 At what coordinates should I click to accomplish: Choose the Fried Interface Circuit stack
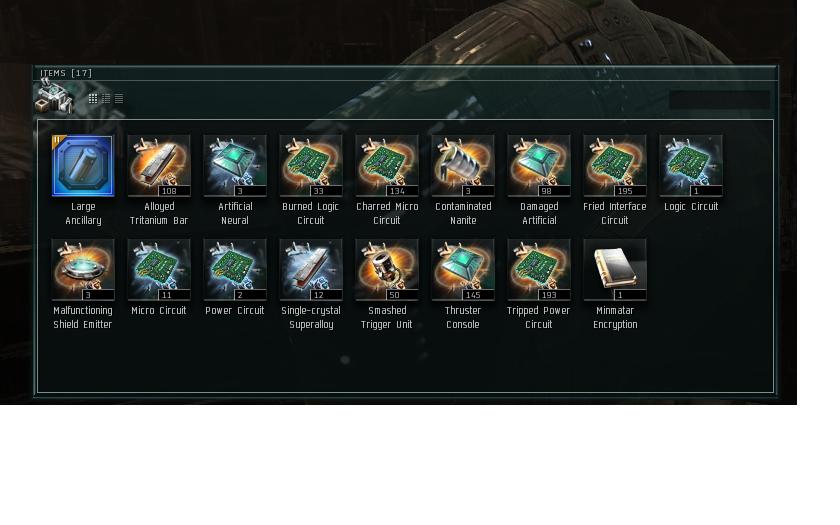pos(615,166)
